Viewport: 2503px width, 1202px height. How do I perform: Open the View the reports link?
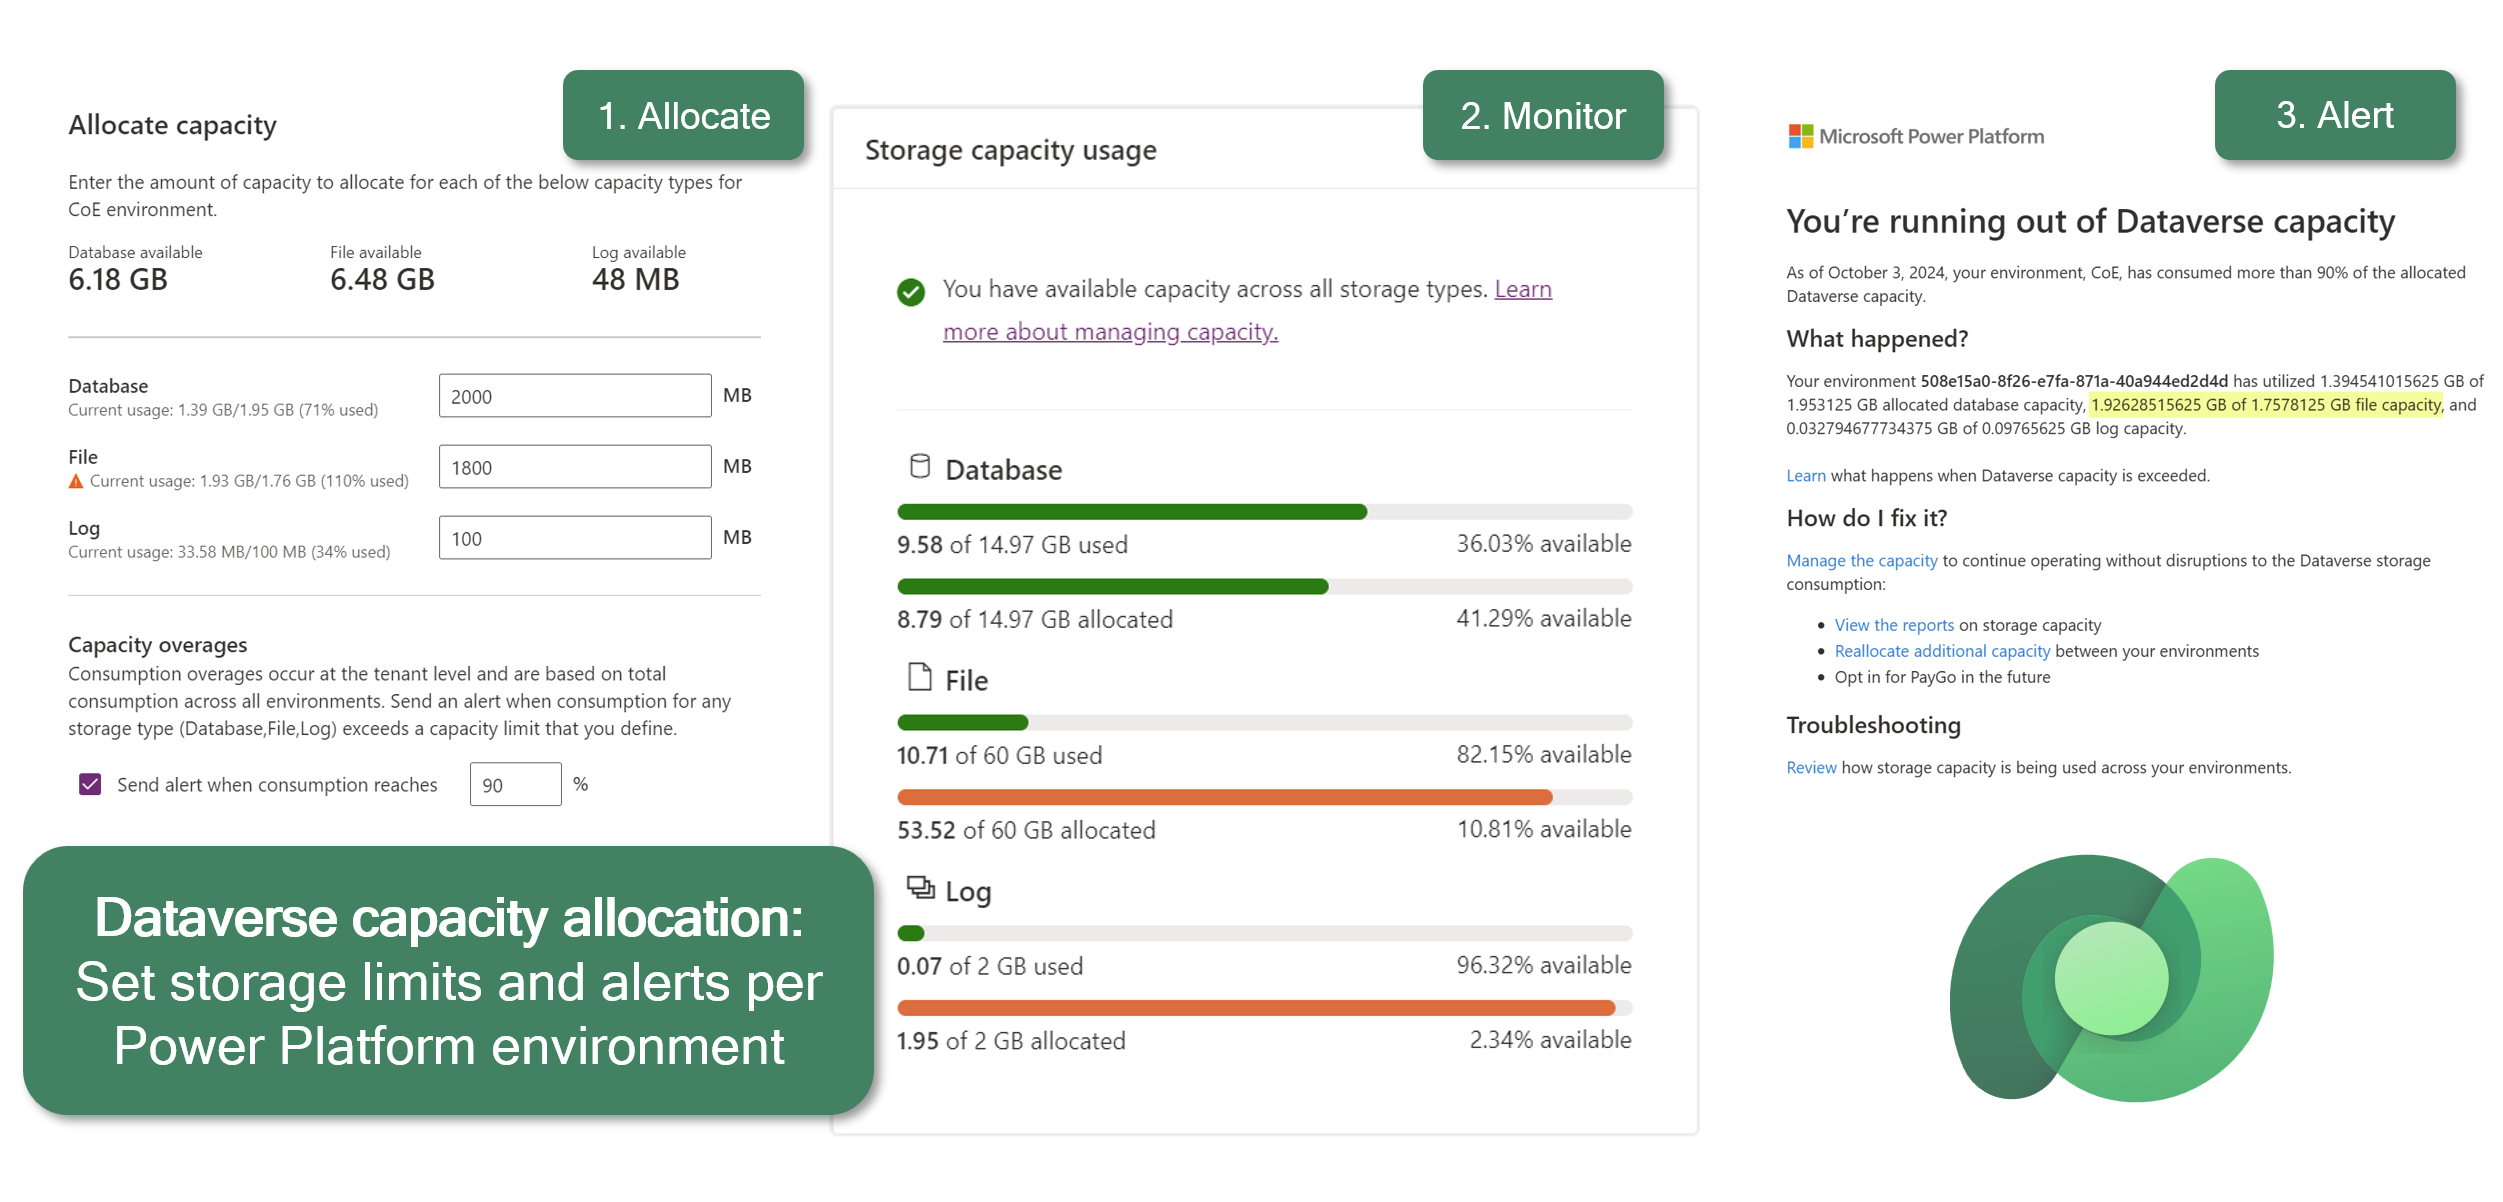pyautogui.click(x=1894, y=625)
